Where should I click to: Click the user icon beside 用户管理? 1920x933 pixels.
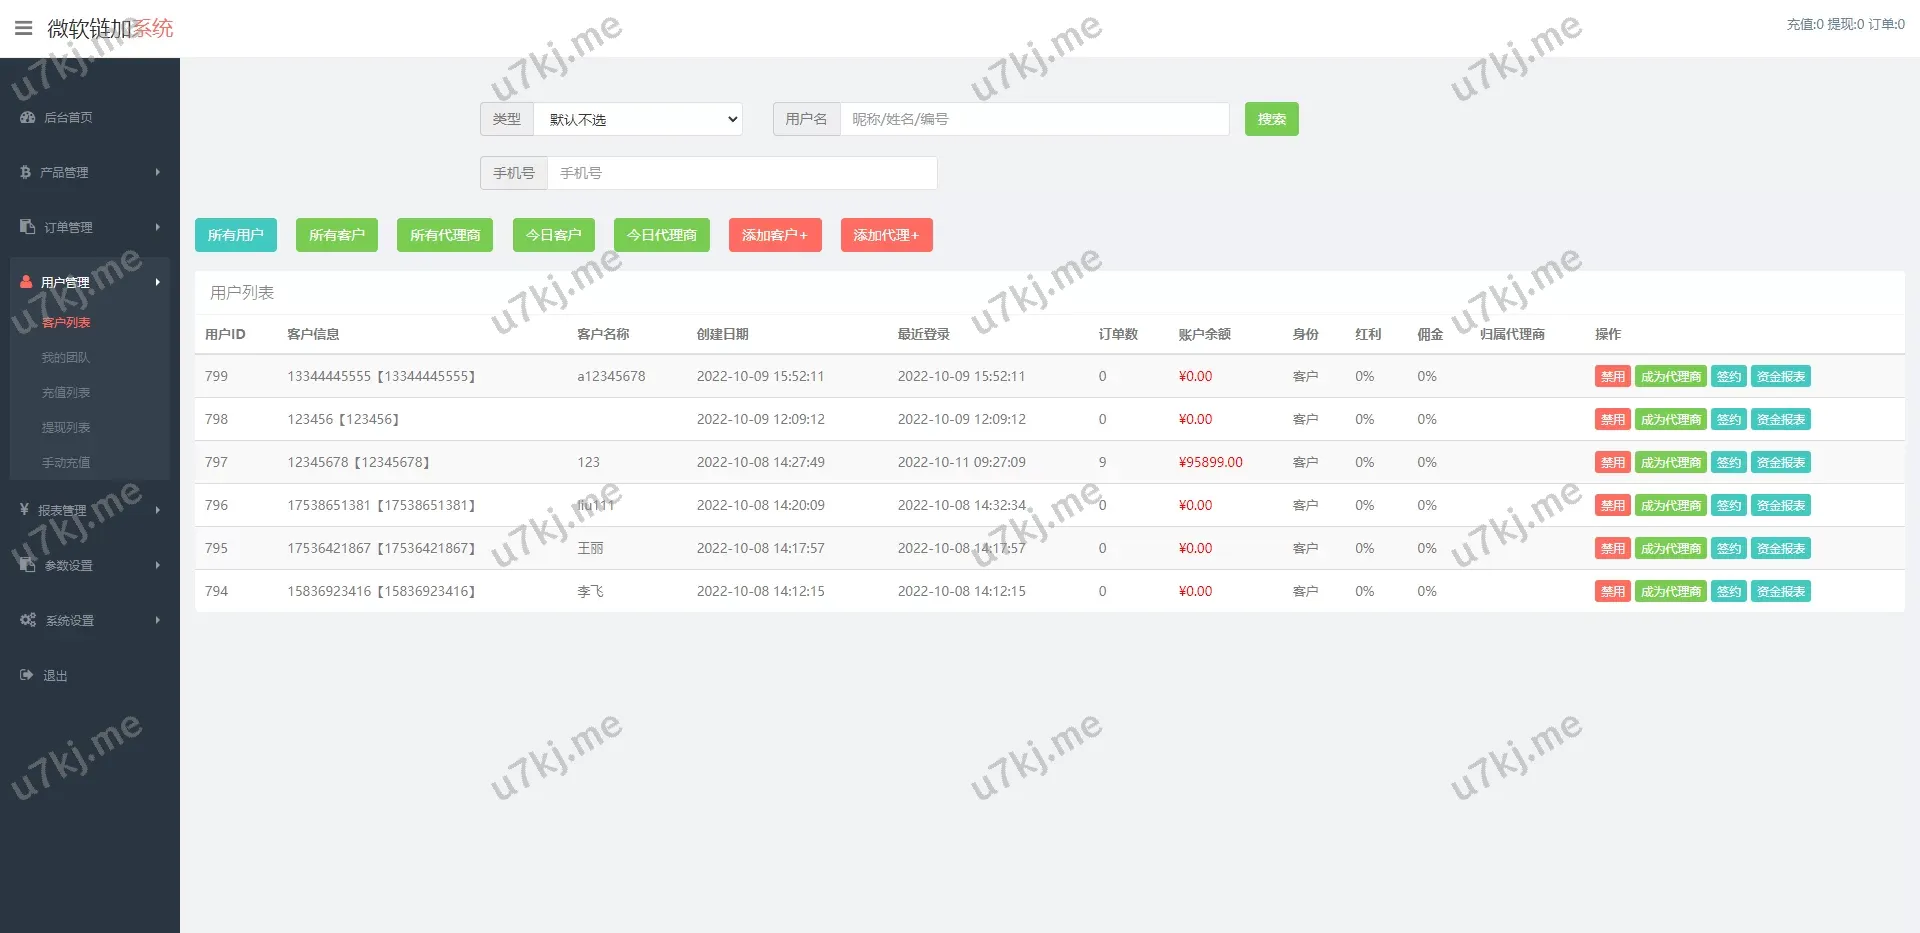pyautogui.click(x=26, y=282)
